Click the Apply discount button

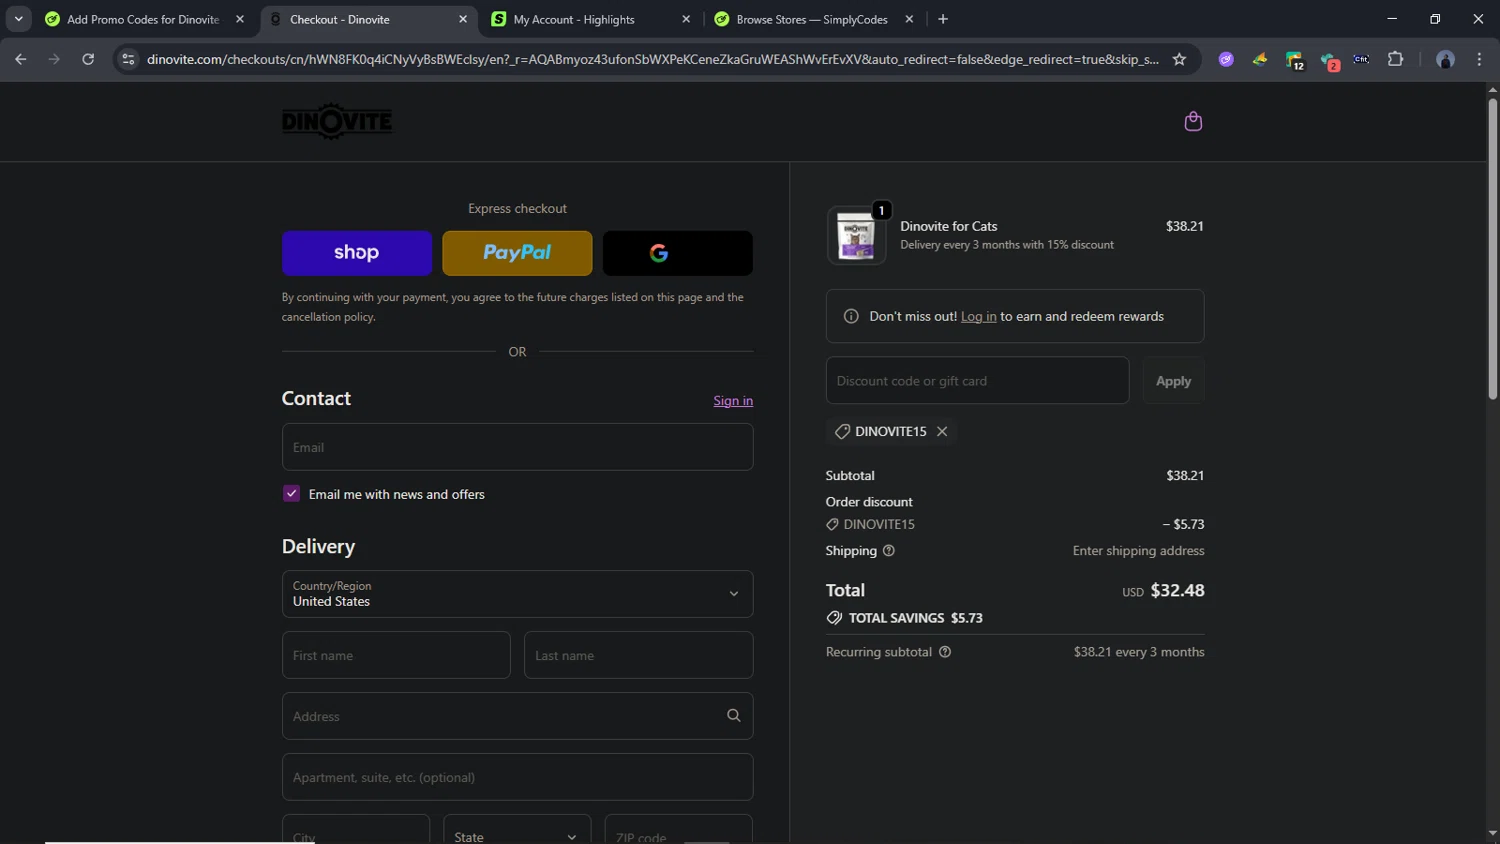pyautogui.click(x=1173, y=381)
